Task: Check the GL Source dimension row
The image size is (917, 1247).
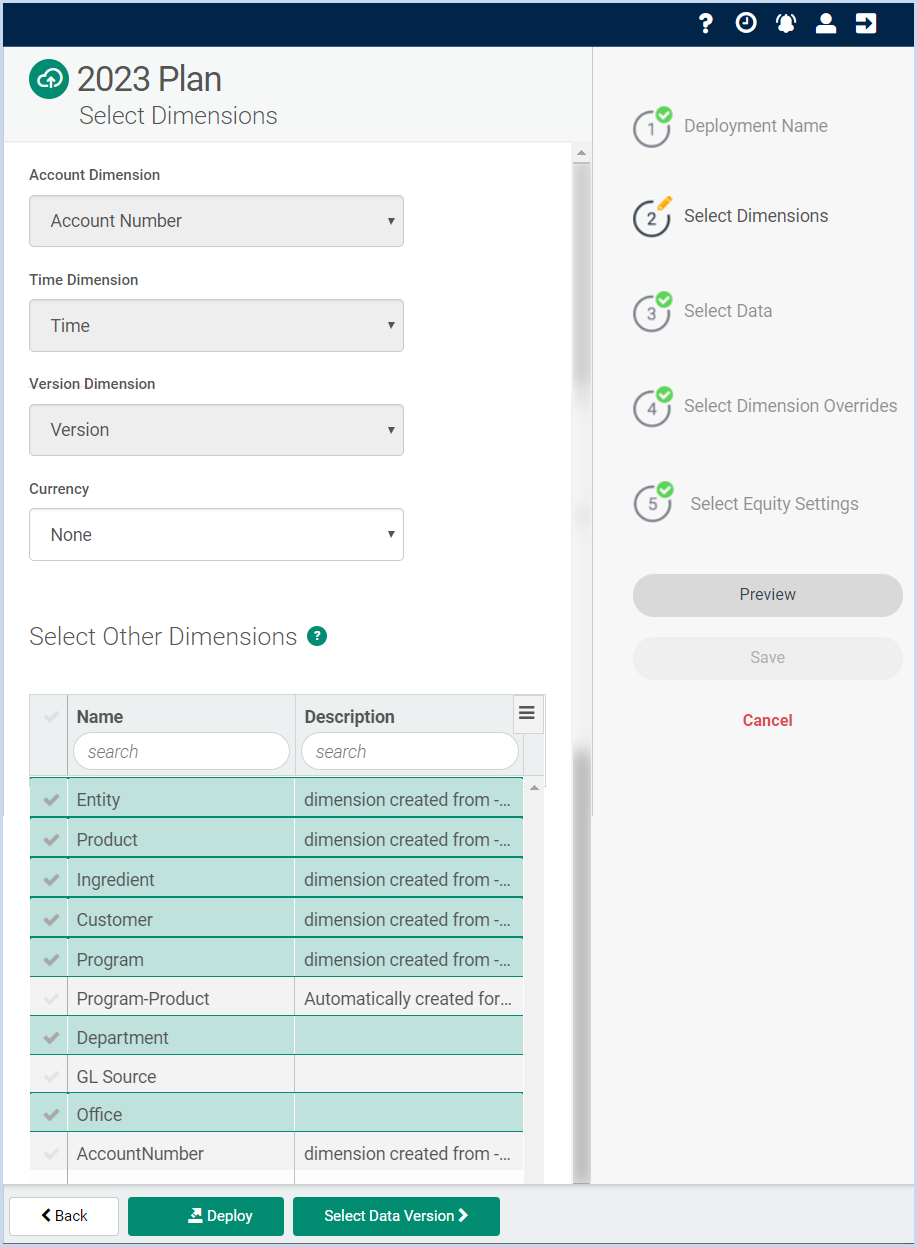Action: click(x=50, y=1076)
